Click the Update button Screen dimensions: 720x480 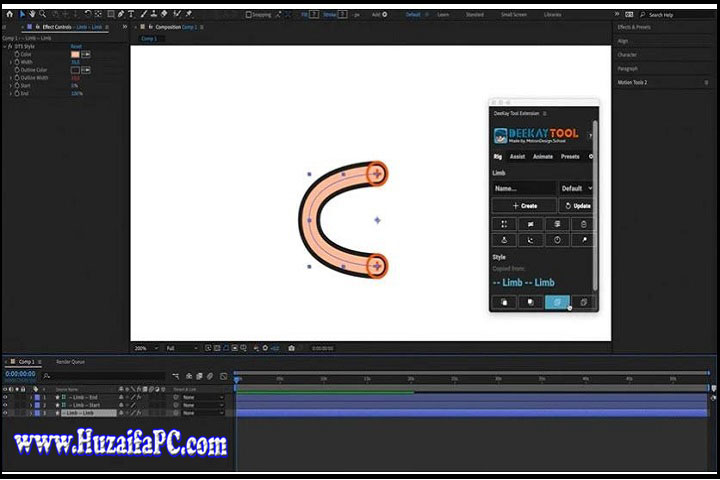577,206
